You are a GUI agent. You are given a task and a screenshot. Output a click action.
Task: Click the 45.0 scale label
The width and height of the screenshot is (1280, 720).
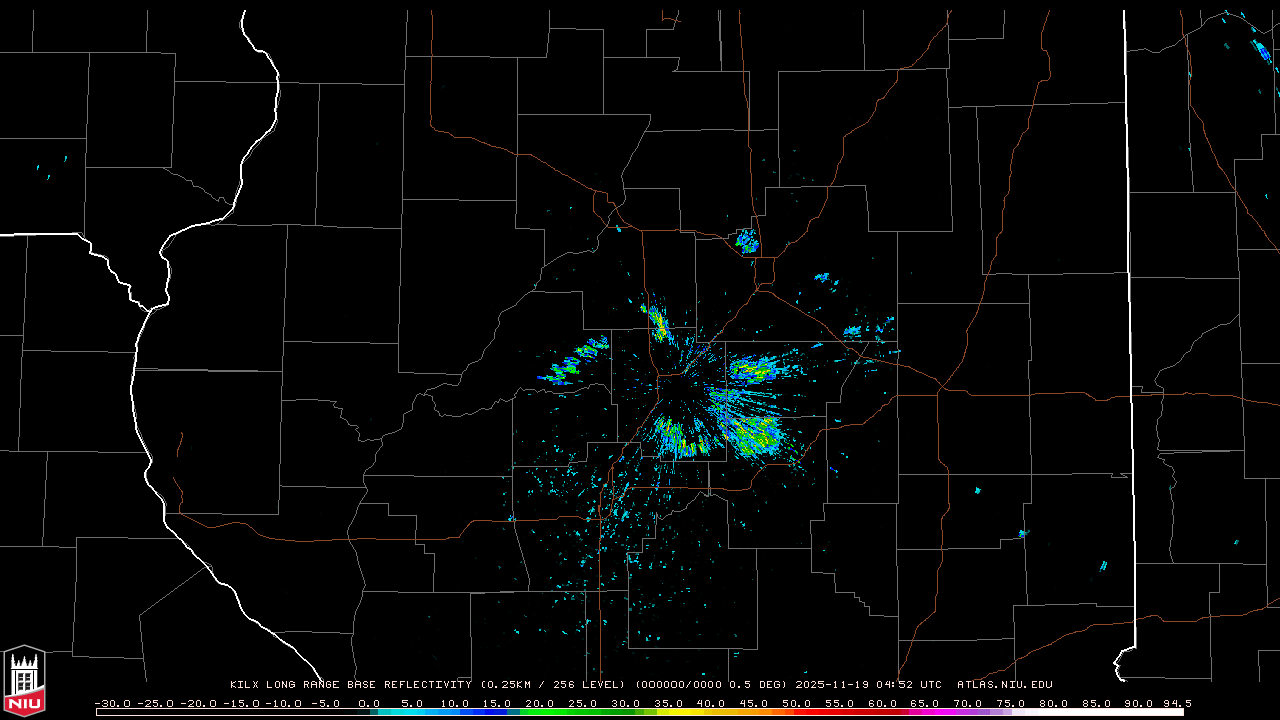point(755,703)
